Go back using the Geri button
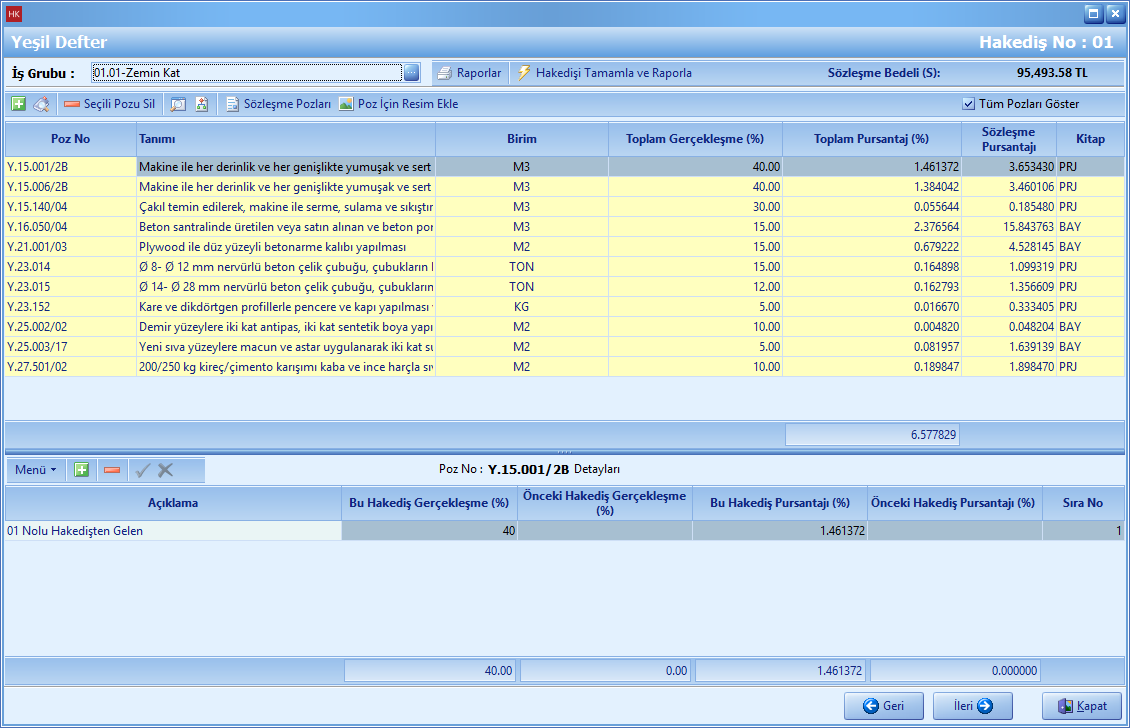This screenshot has width=1130, height=728. pyautogui.click(x=883, y=706)
